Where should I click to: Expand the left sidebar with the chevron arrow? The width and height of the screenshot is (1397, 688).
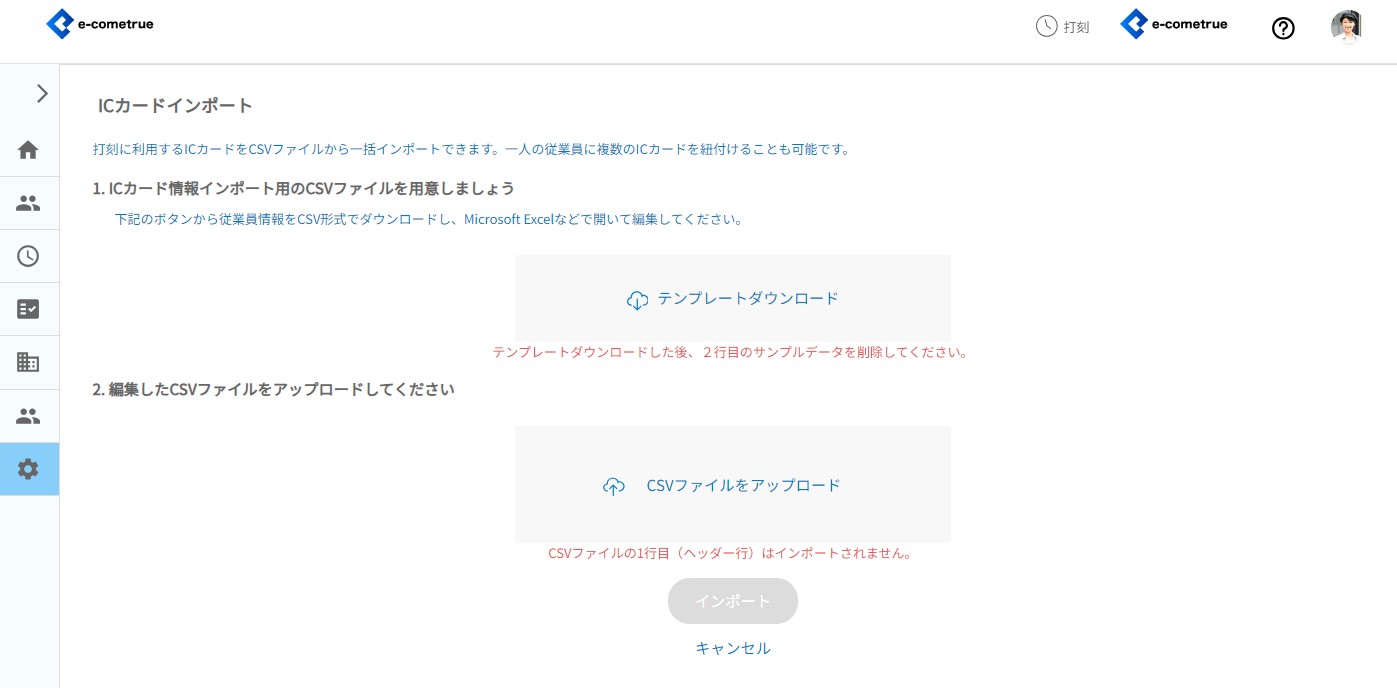point(41,94)
